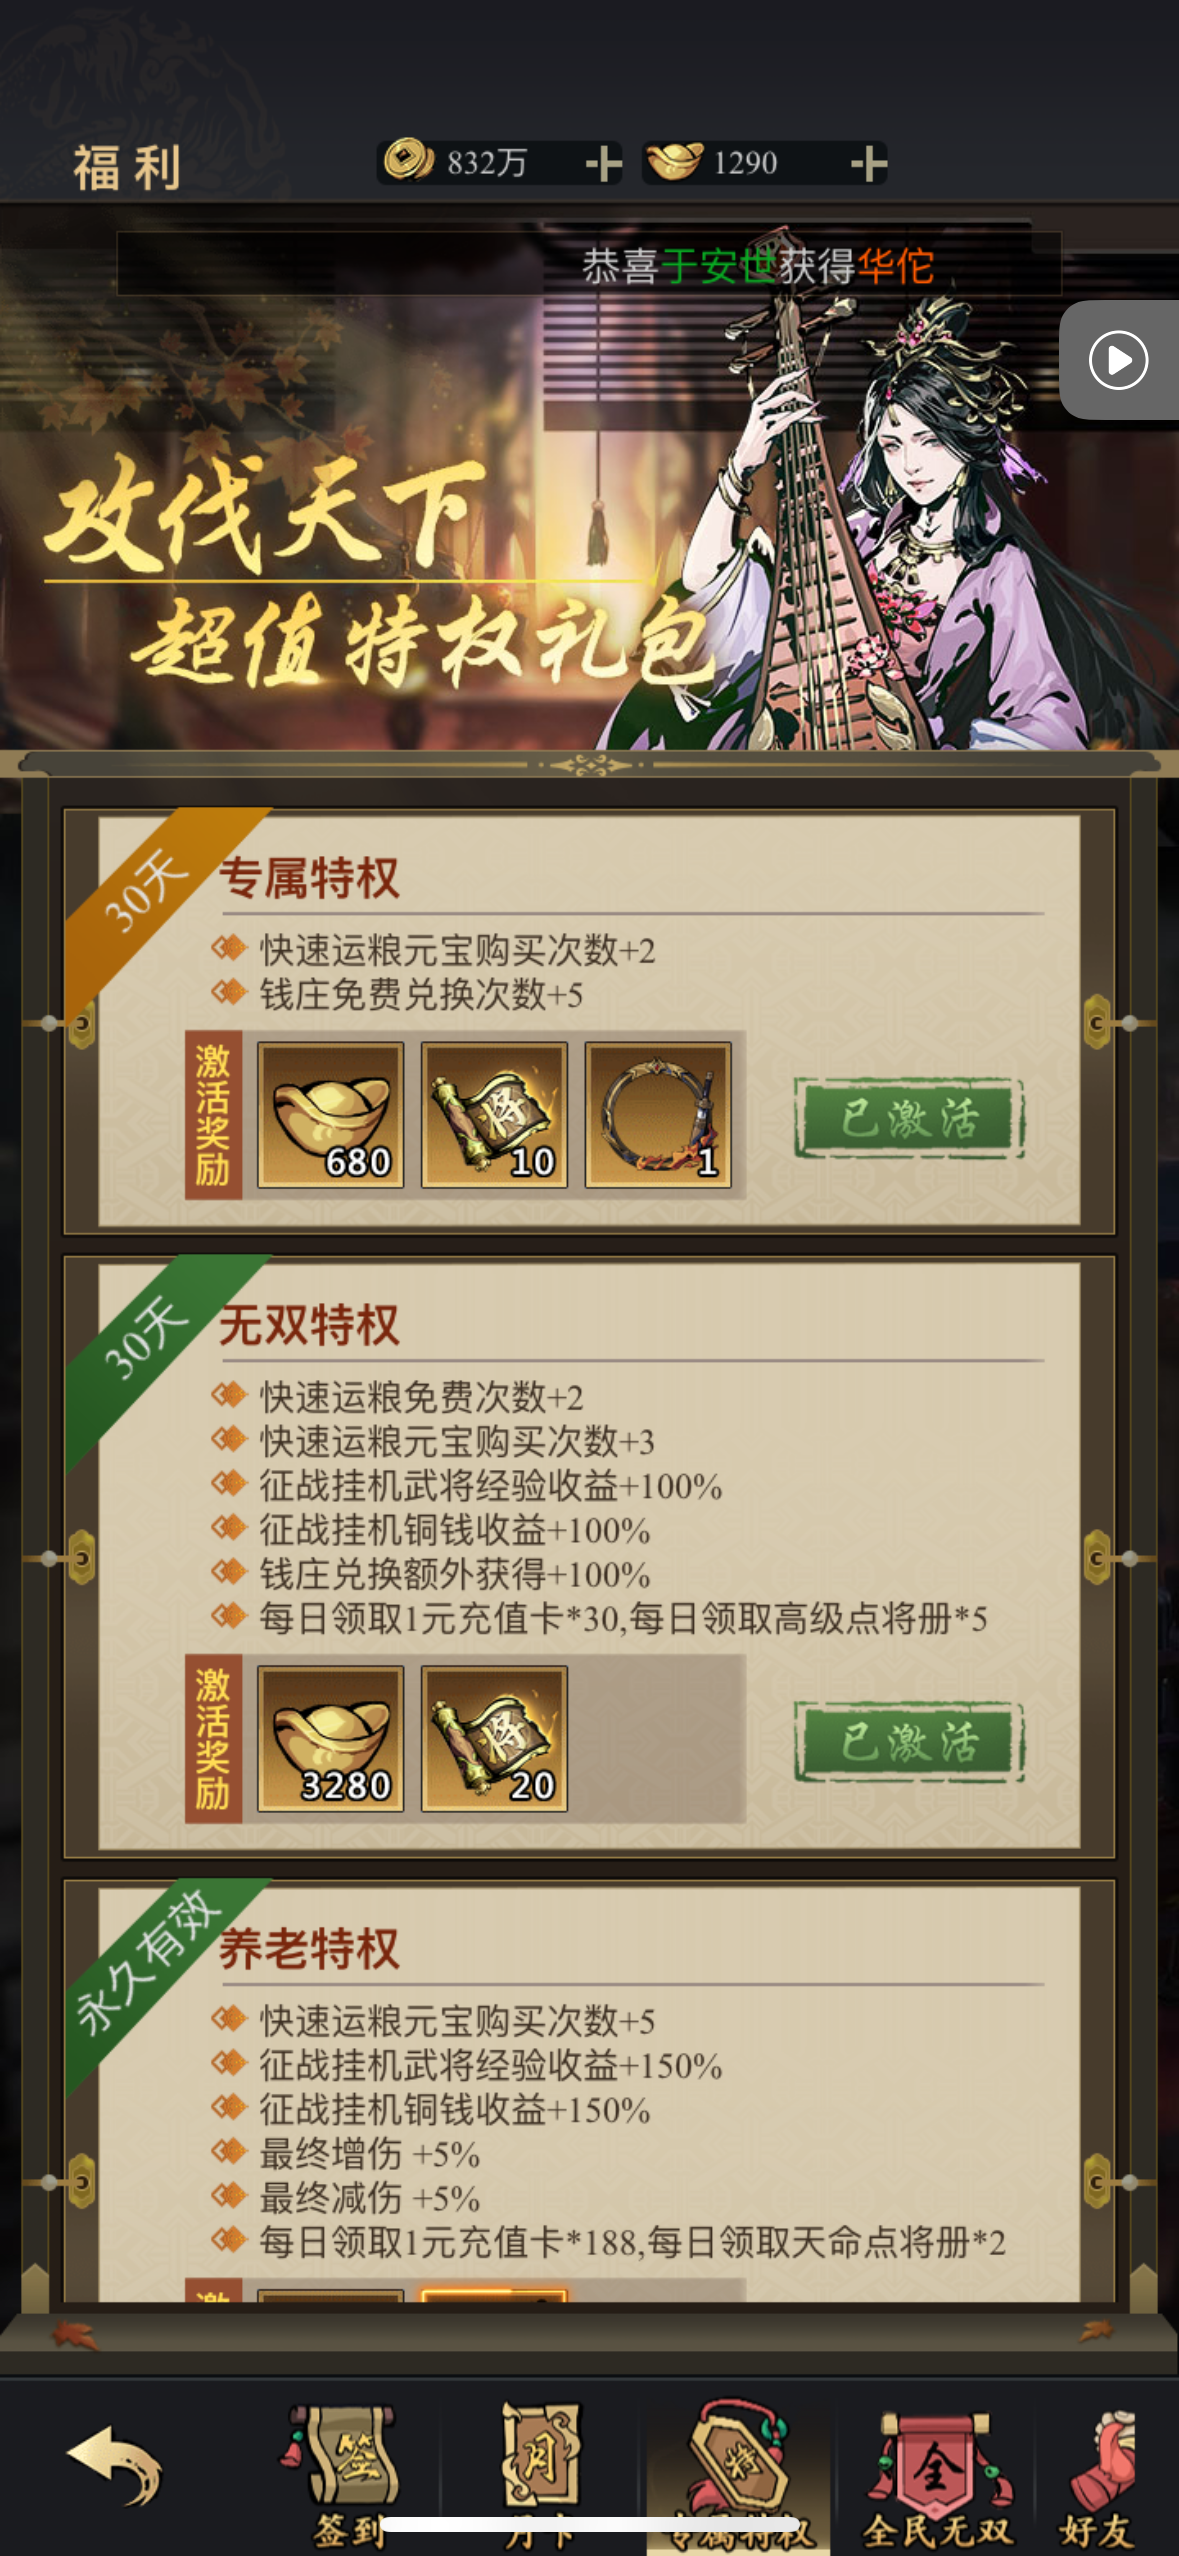Tap the video play button

click(x=1118, y=359)
